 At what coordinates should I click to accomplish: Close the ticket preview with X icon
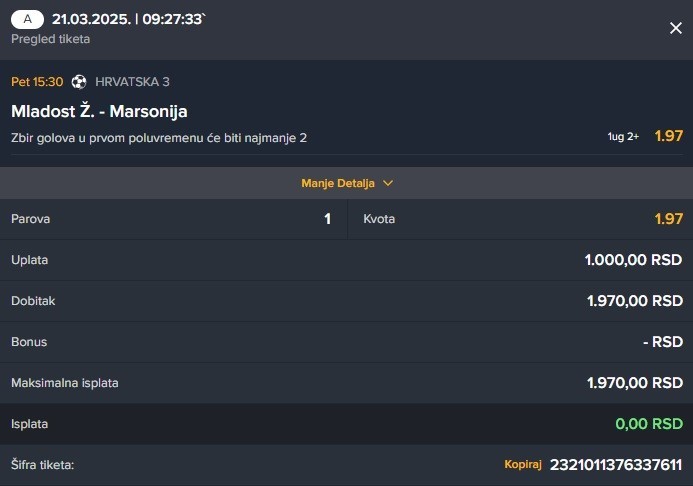675,28
